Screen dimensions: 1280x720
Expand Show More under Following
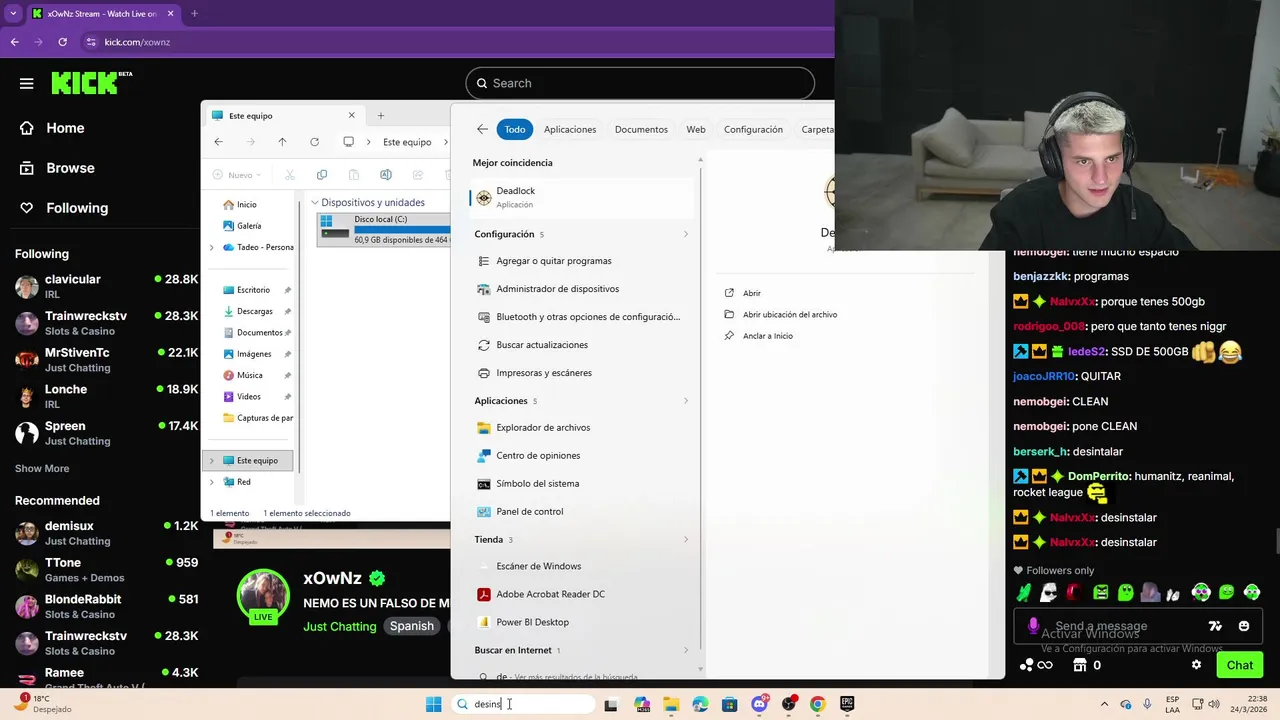[42, 468]
